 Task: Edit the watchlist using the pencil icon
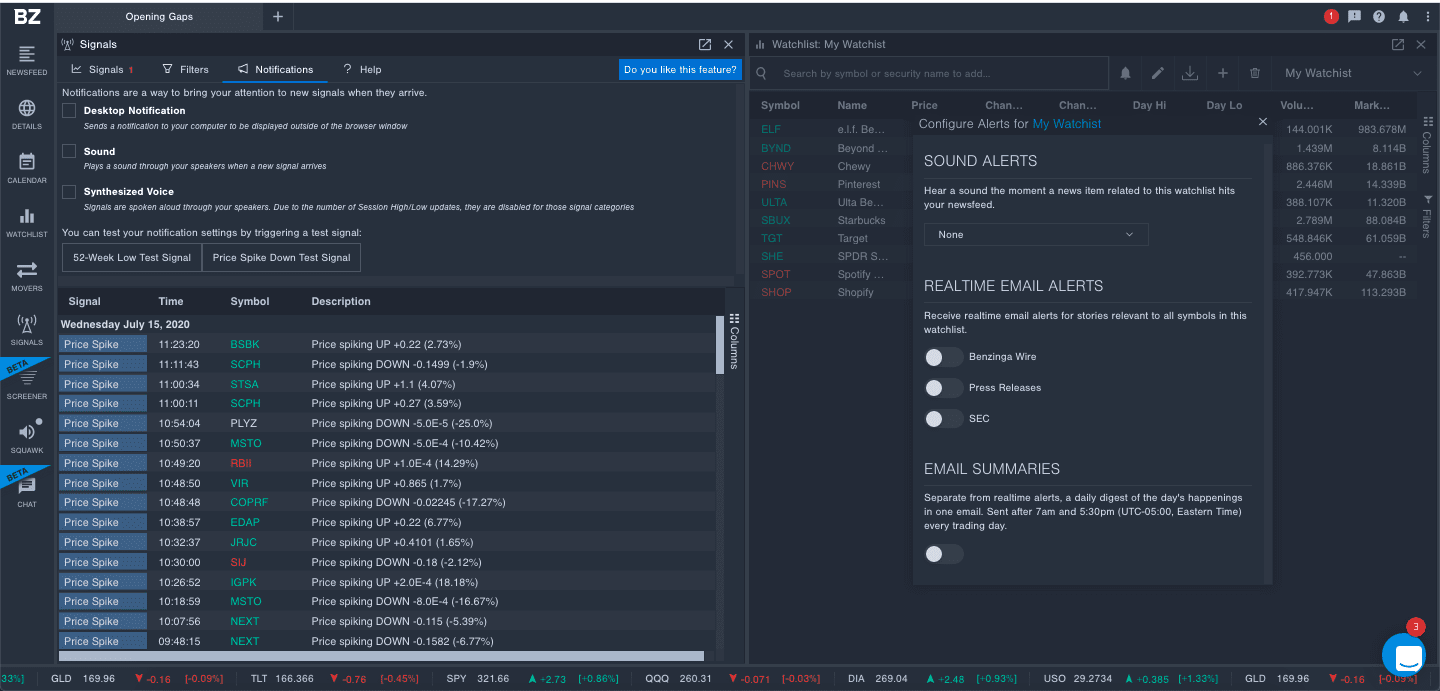tap(1157, 73)
